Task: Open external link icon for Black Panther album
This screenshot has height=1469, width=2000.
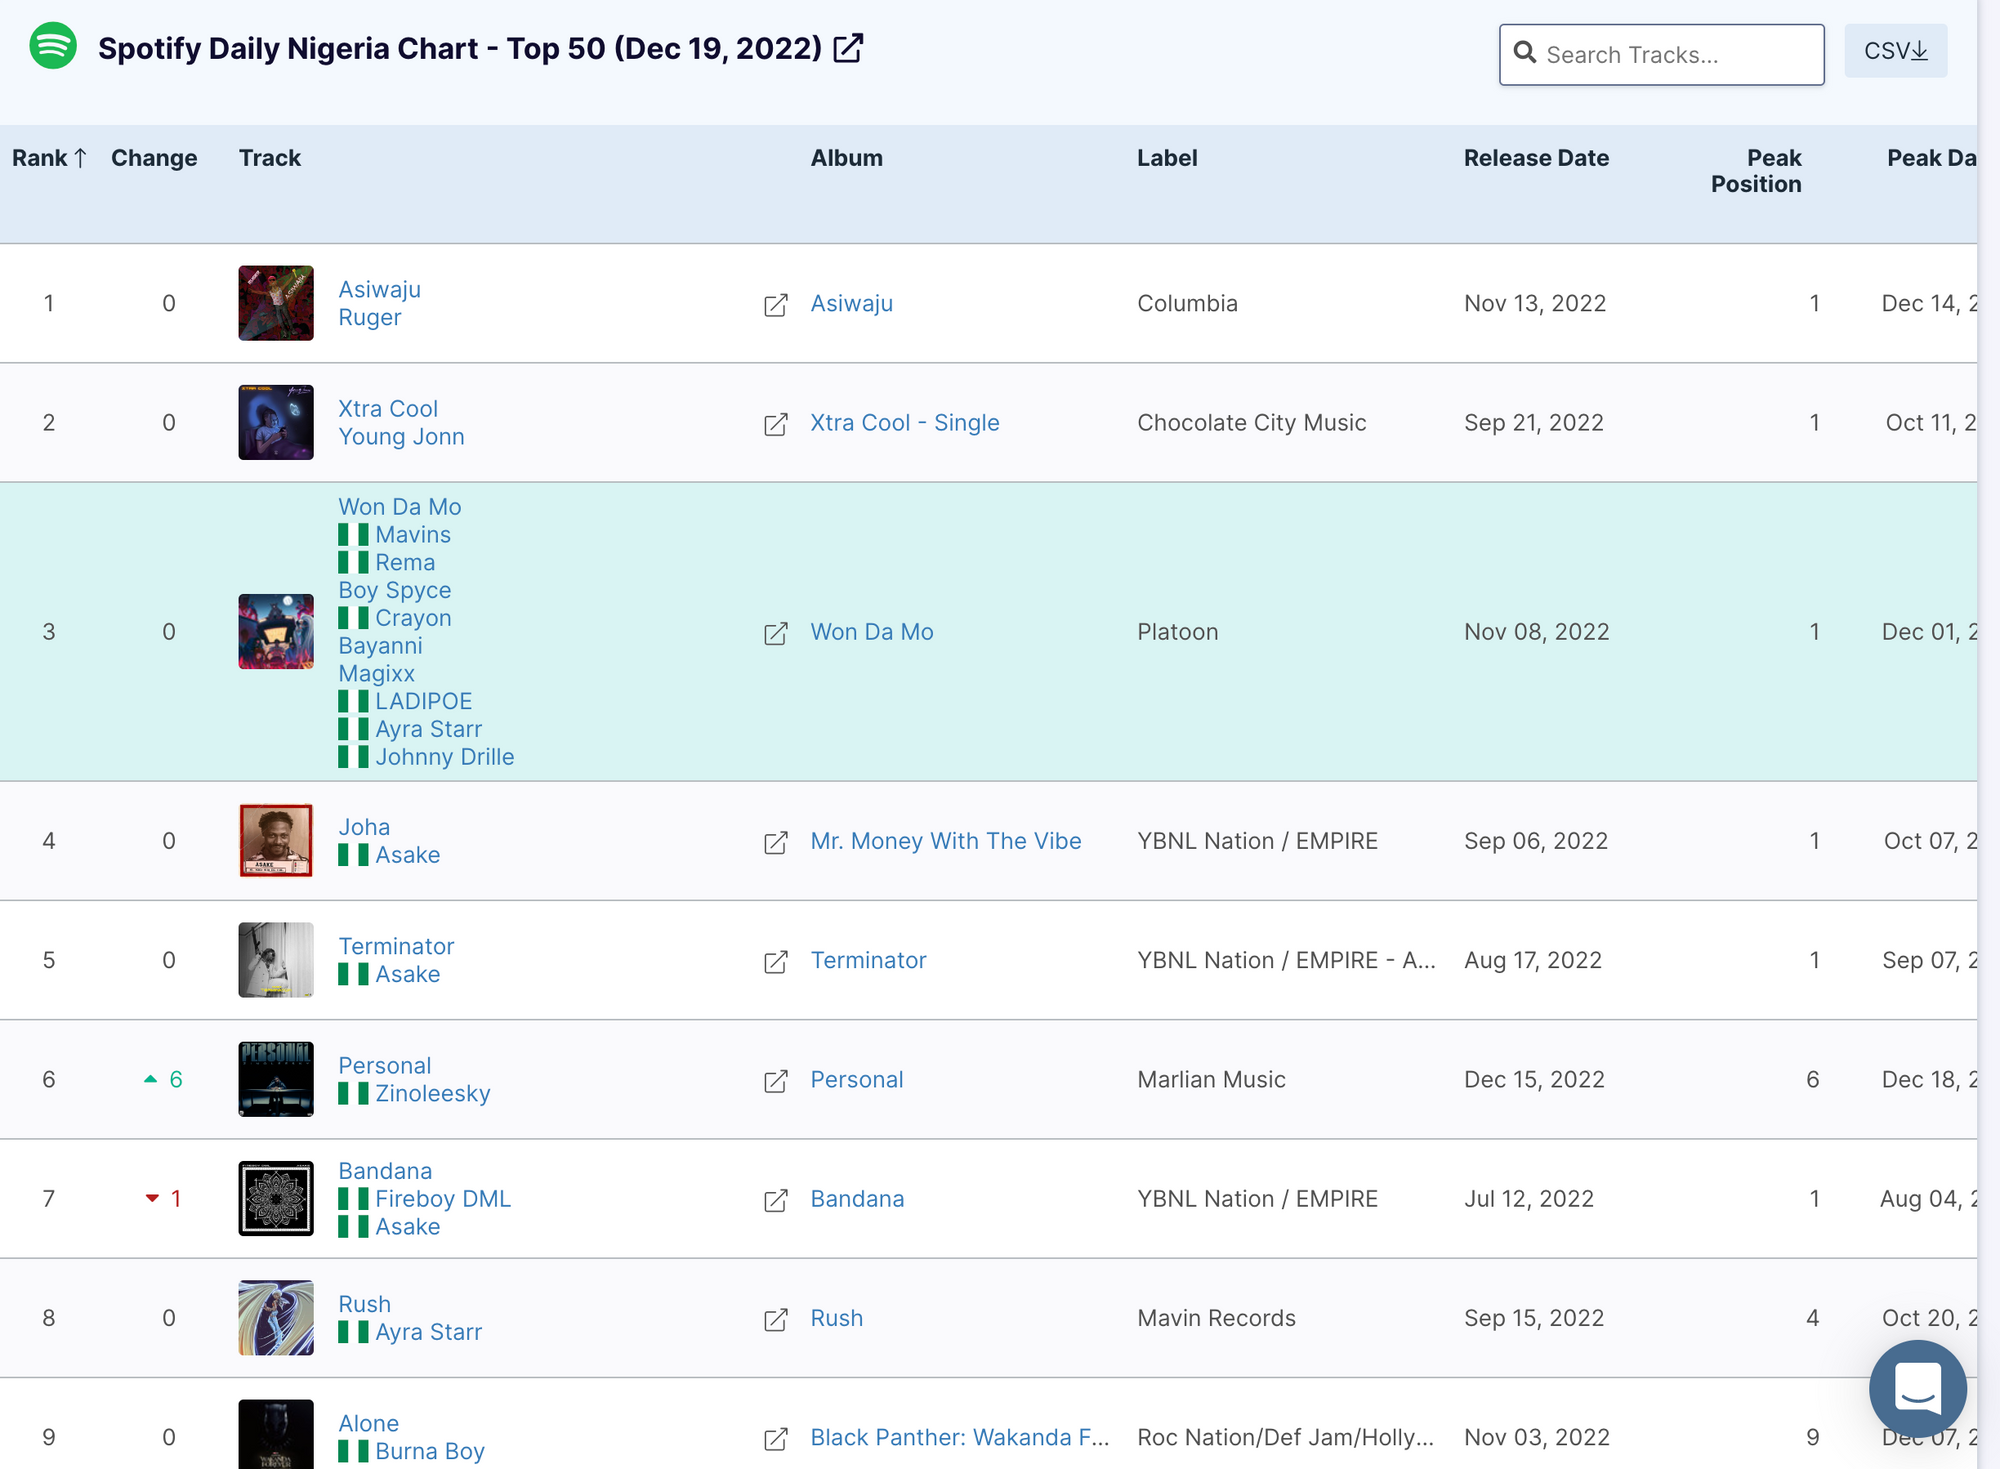Action: point(776,1439)
